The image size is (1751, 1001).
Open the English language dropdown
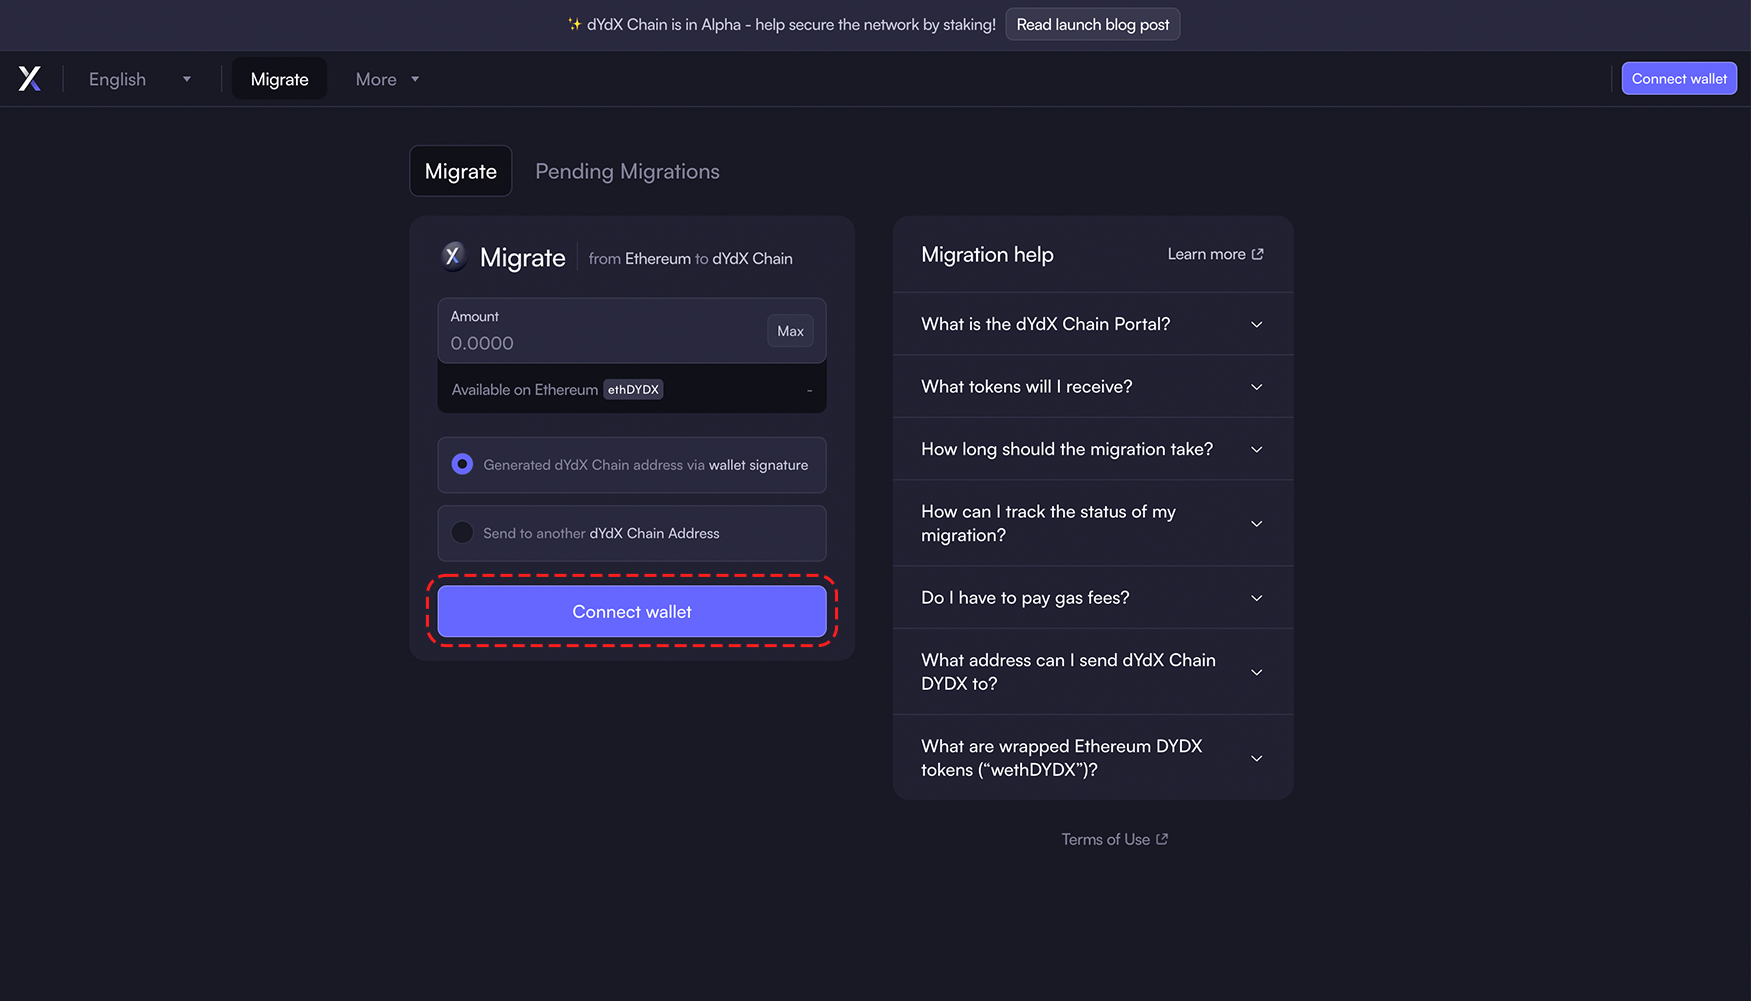(139, 79)
